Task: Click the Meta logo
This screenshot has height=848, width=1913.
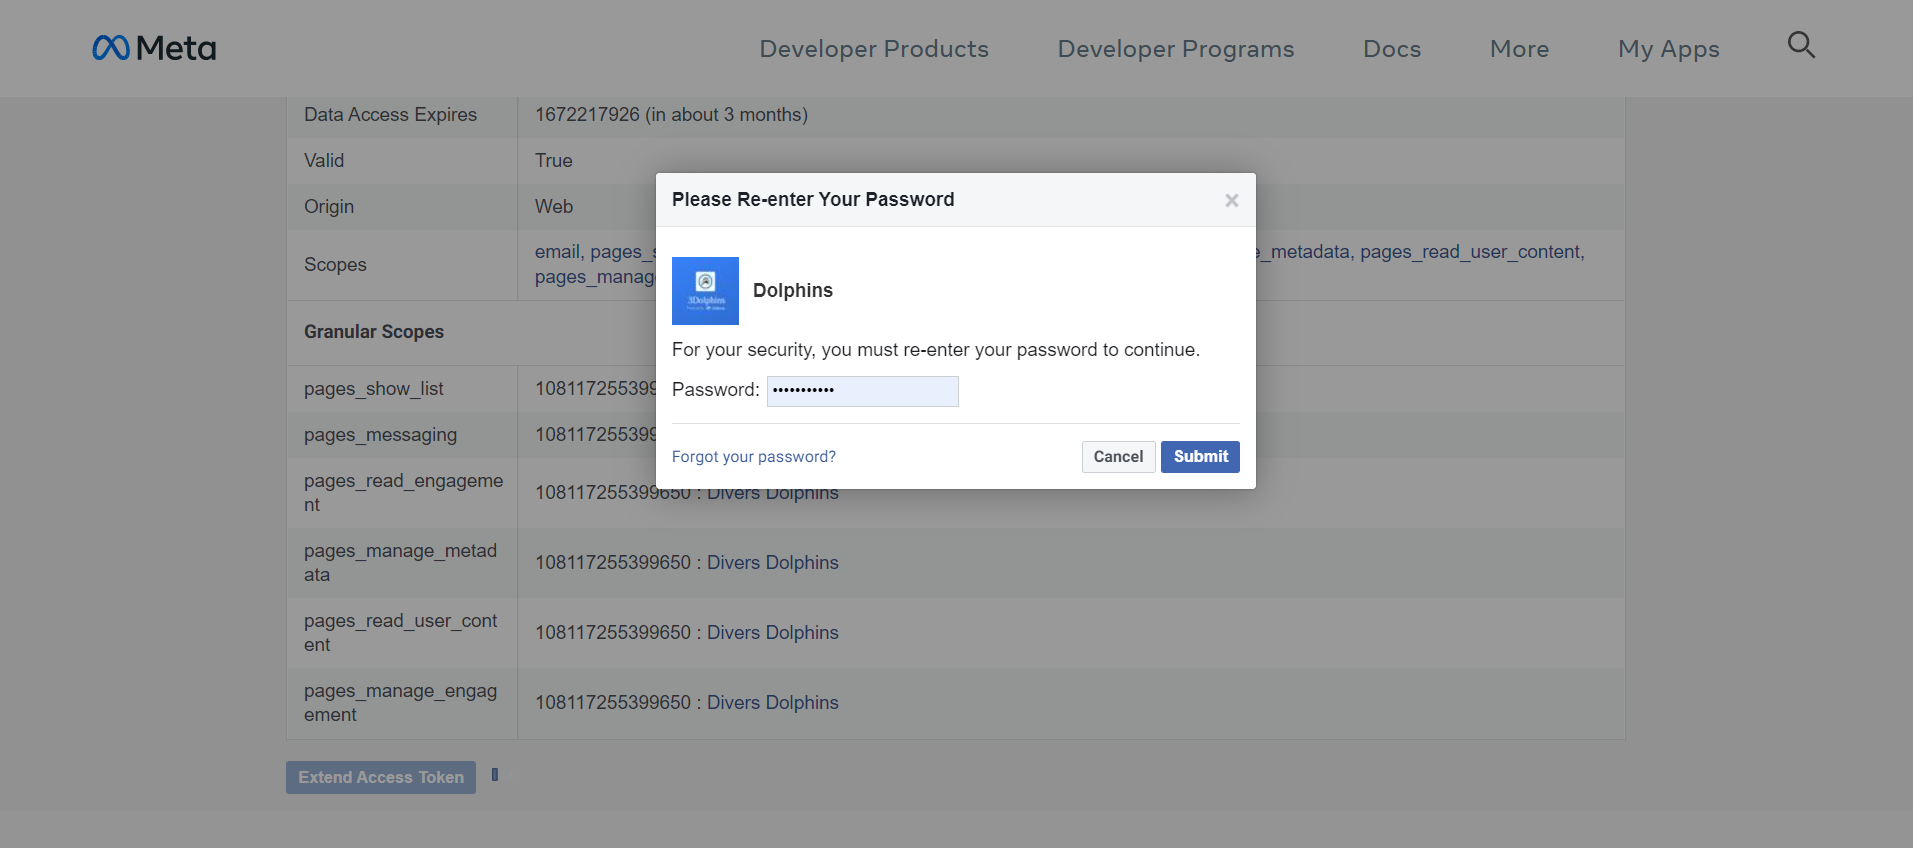Action: (x=154, y=48)
